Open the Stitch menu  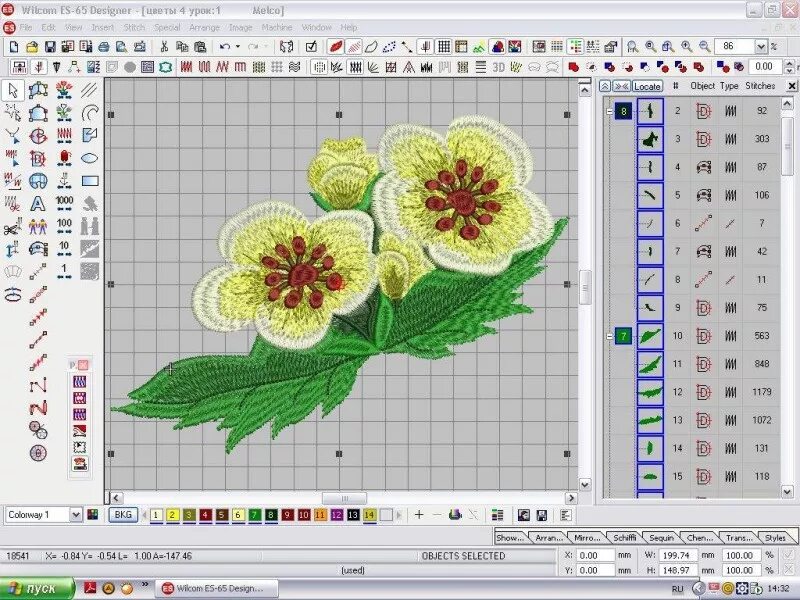[x=134, y=28]
